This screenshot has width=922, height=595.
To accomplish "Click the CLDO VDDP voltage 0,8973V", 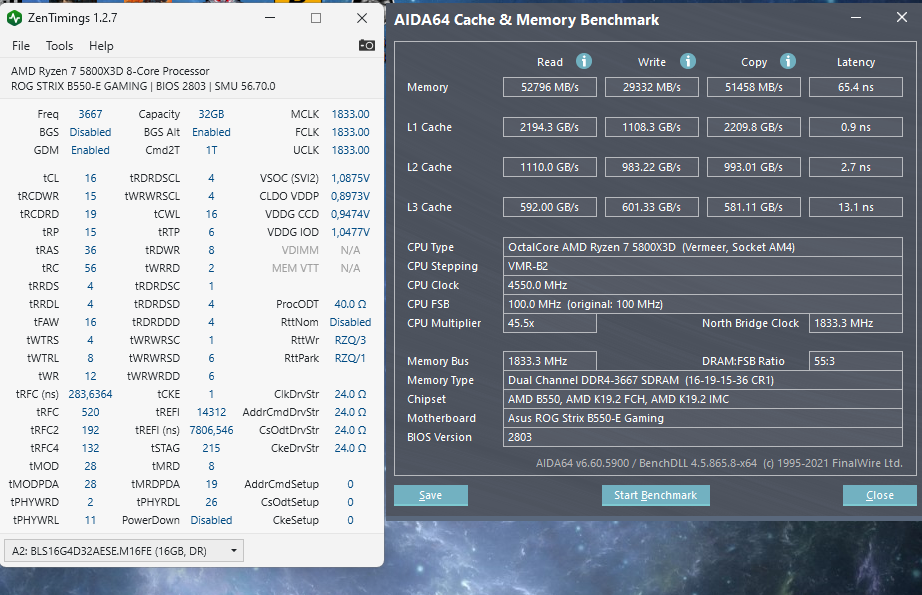I will [x=350, y=196].
